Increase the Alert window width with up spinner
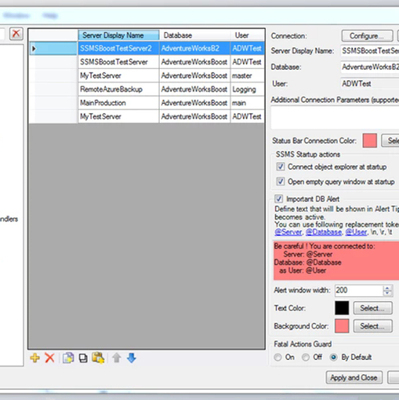 pos(387,288)
